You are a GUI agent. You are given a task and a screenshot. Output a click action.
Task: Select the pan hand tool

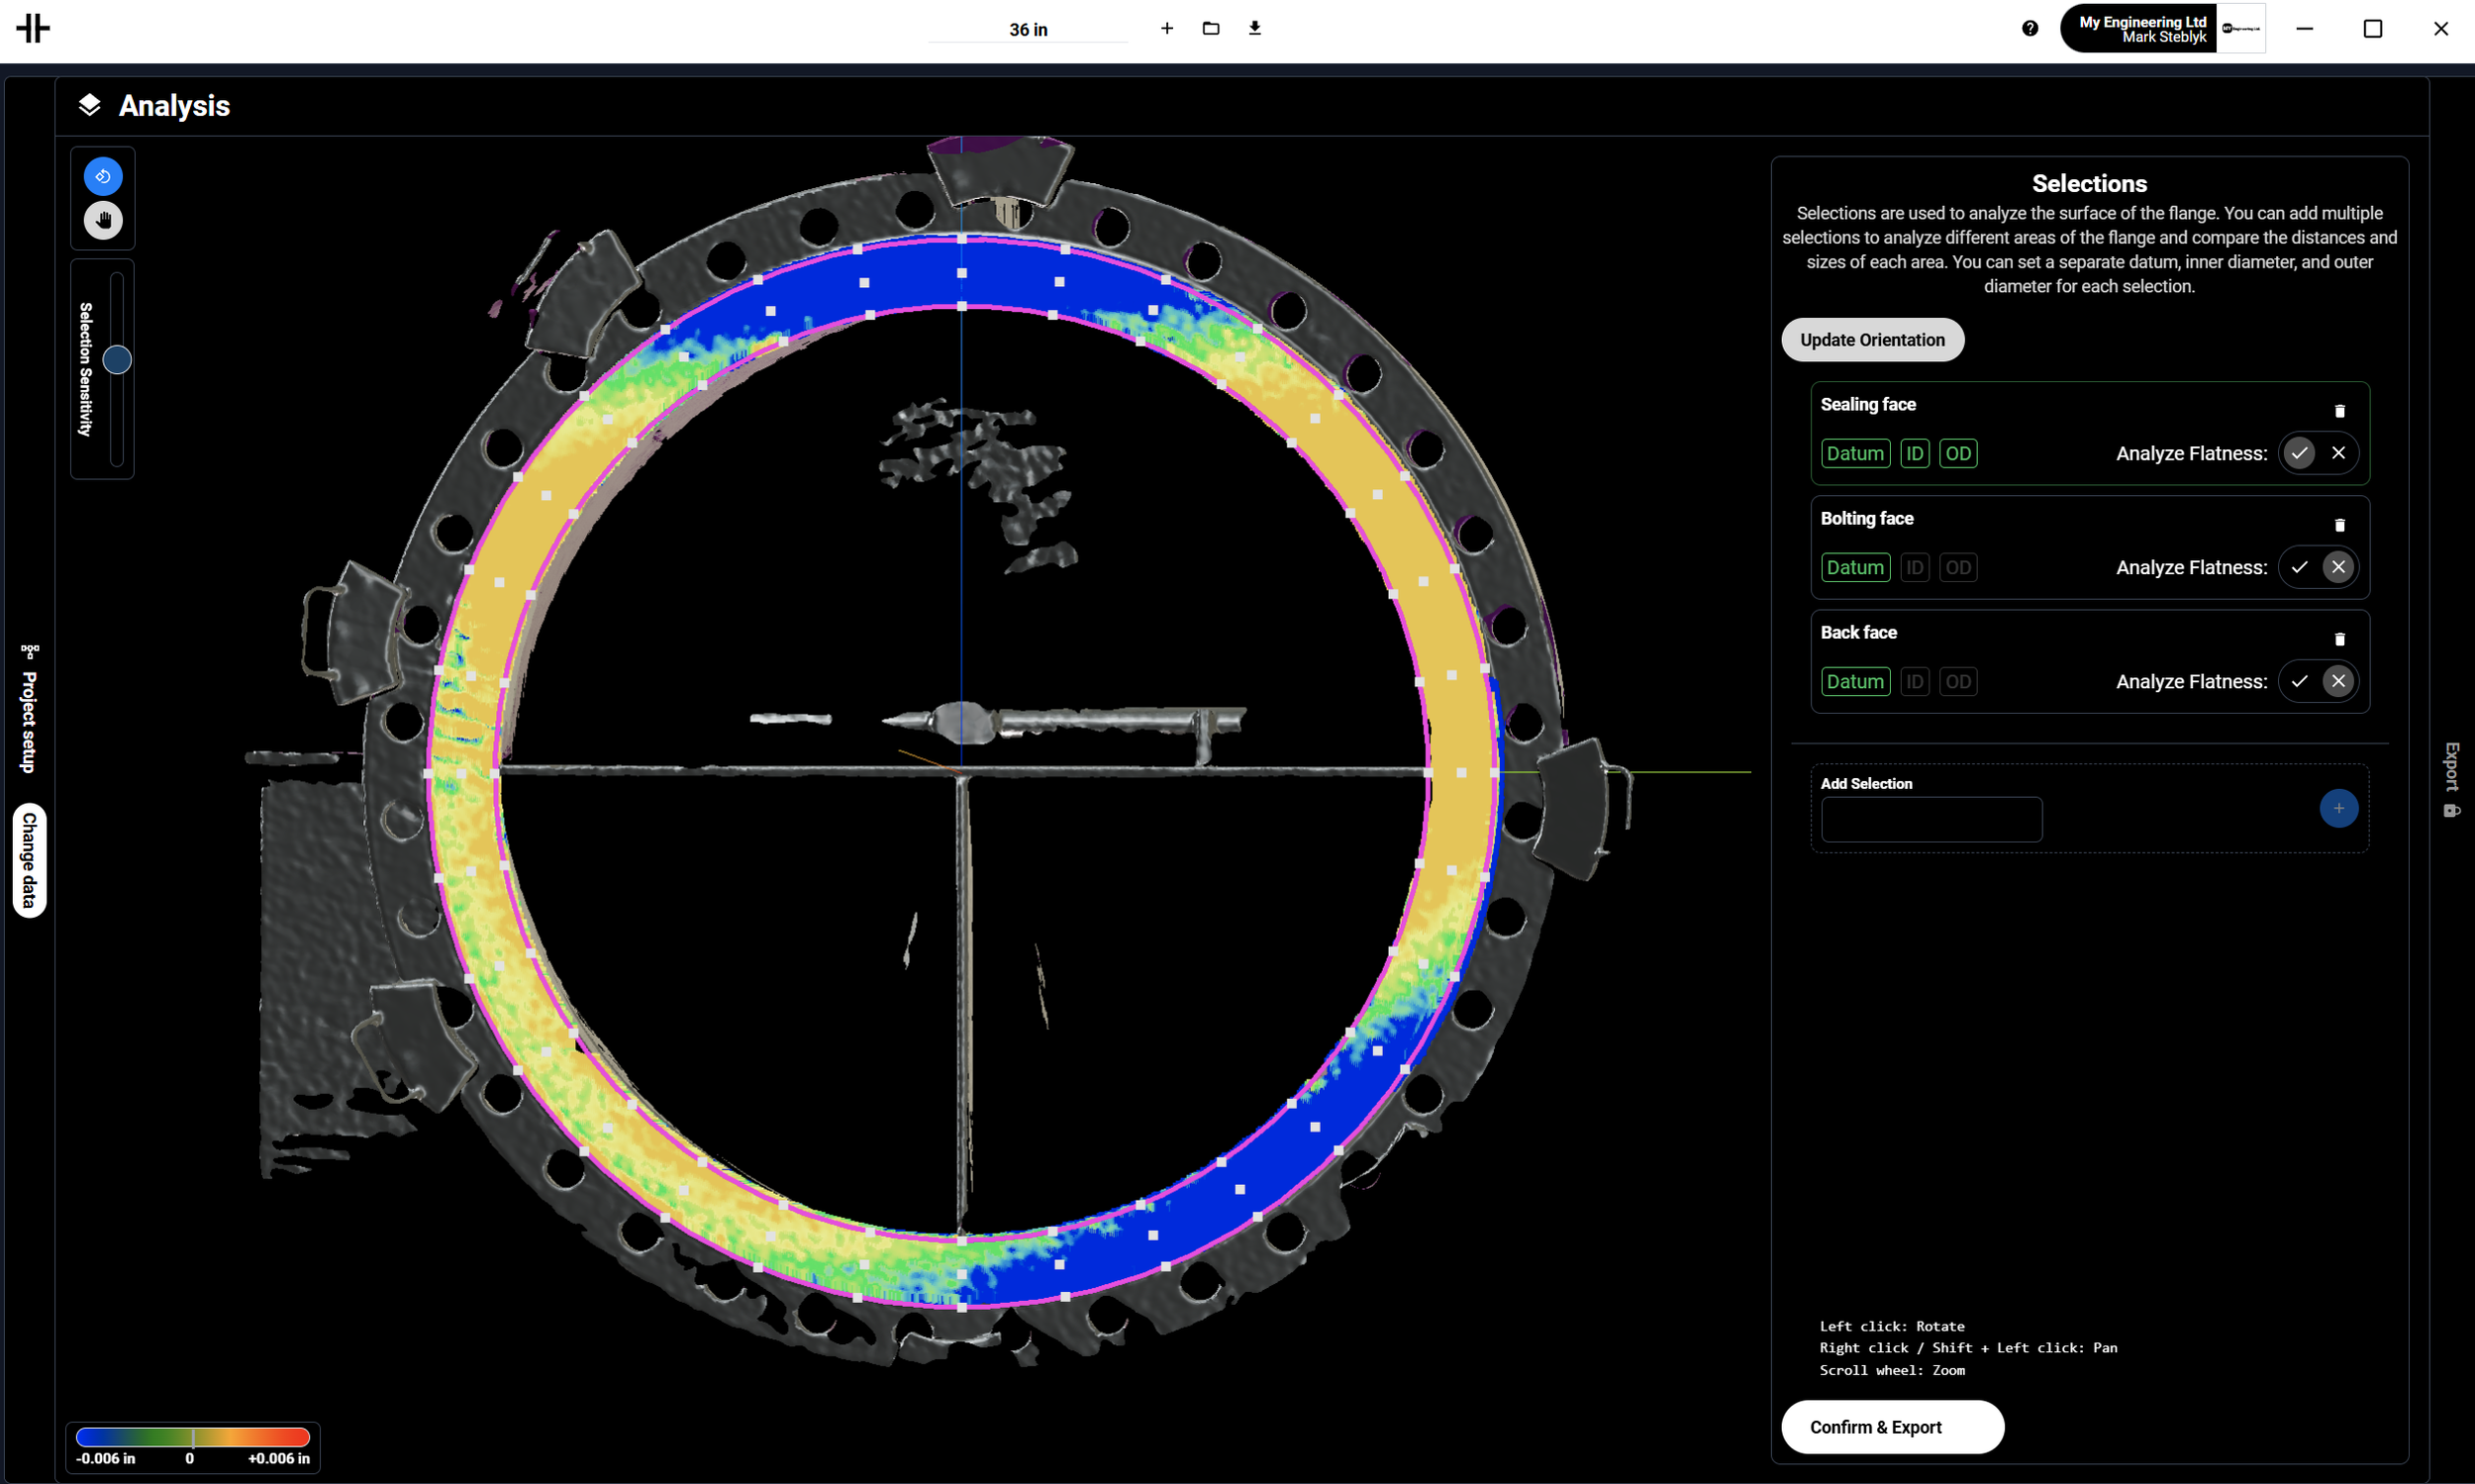(103, 220)
